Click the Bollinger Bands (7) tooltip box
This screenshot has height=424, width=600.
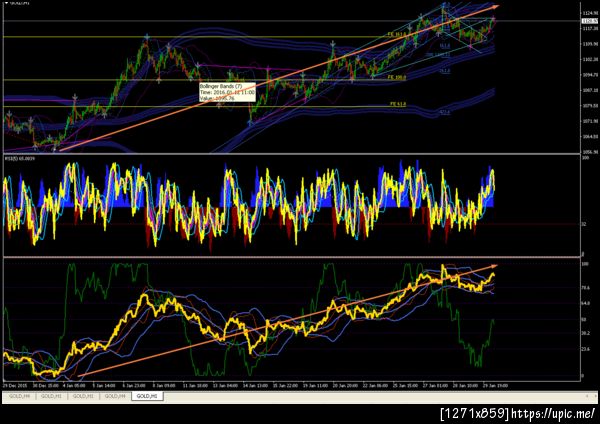pos(227,92)
